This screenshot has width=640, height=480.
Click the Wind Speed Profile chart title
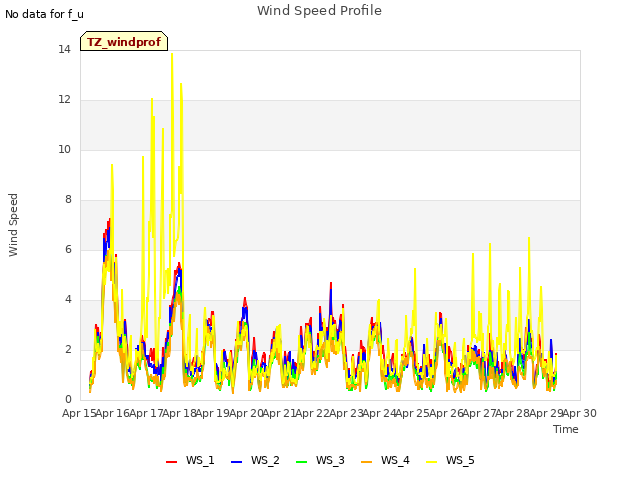pos(319,11)
